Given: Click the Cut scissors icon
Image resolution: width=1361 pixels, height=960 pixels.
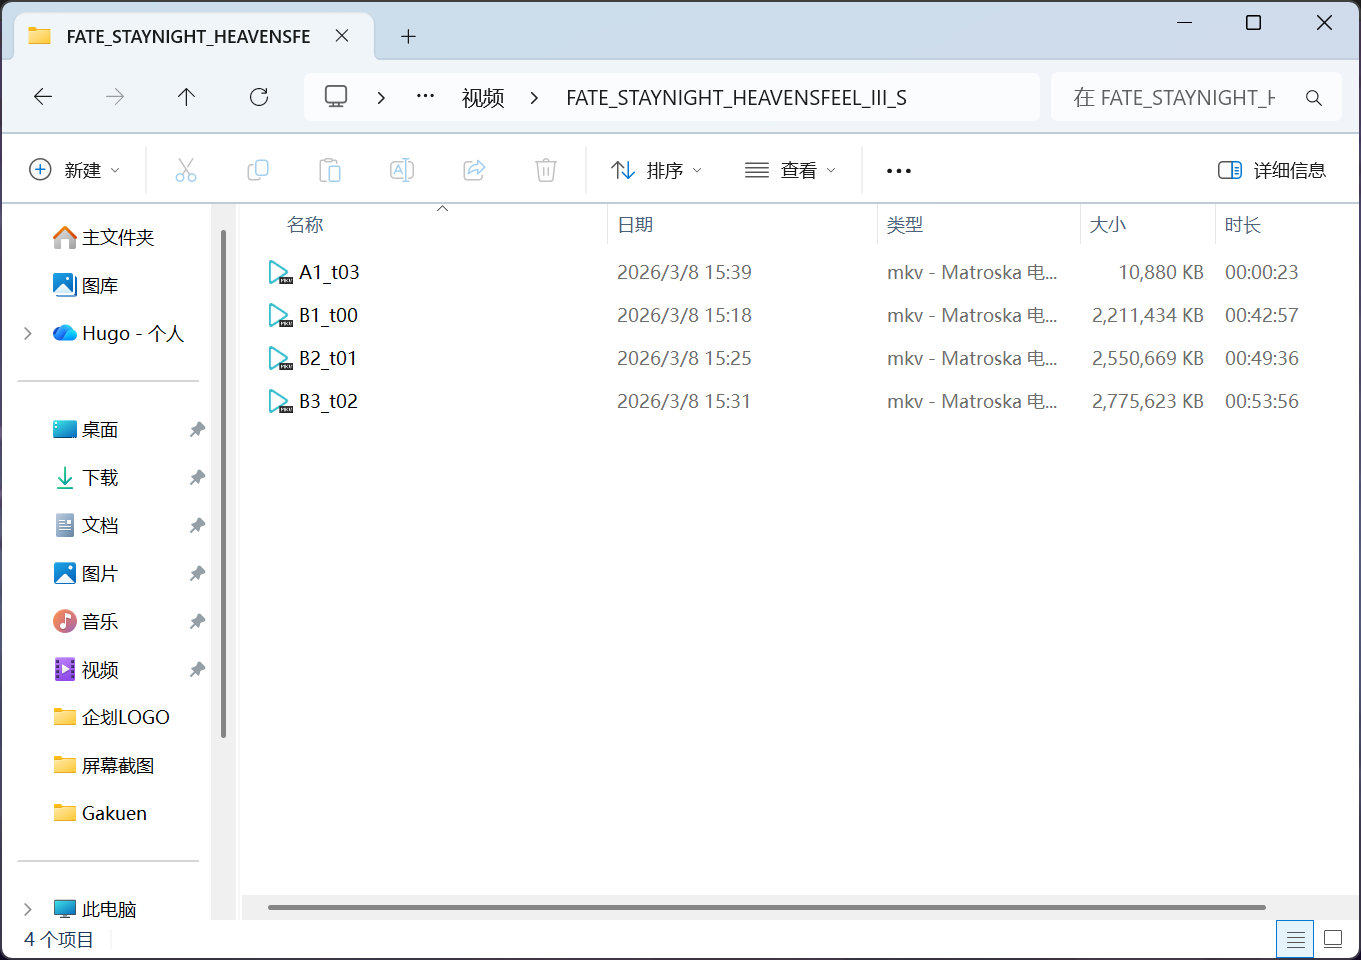Looking at the screenshot, I should tap(186, 170).
